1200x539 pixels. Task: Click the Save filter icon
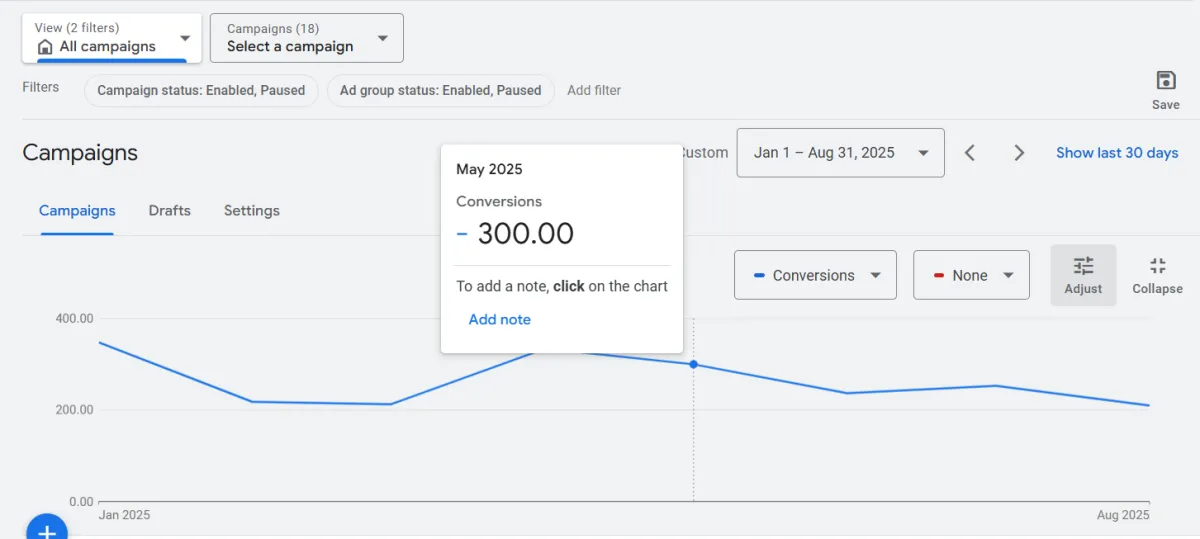point(1165,81)
